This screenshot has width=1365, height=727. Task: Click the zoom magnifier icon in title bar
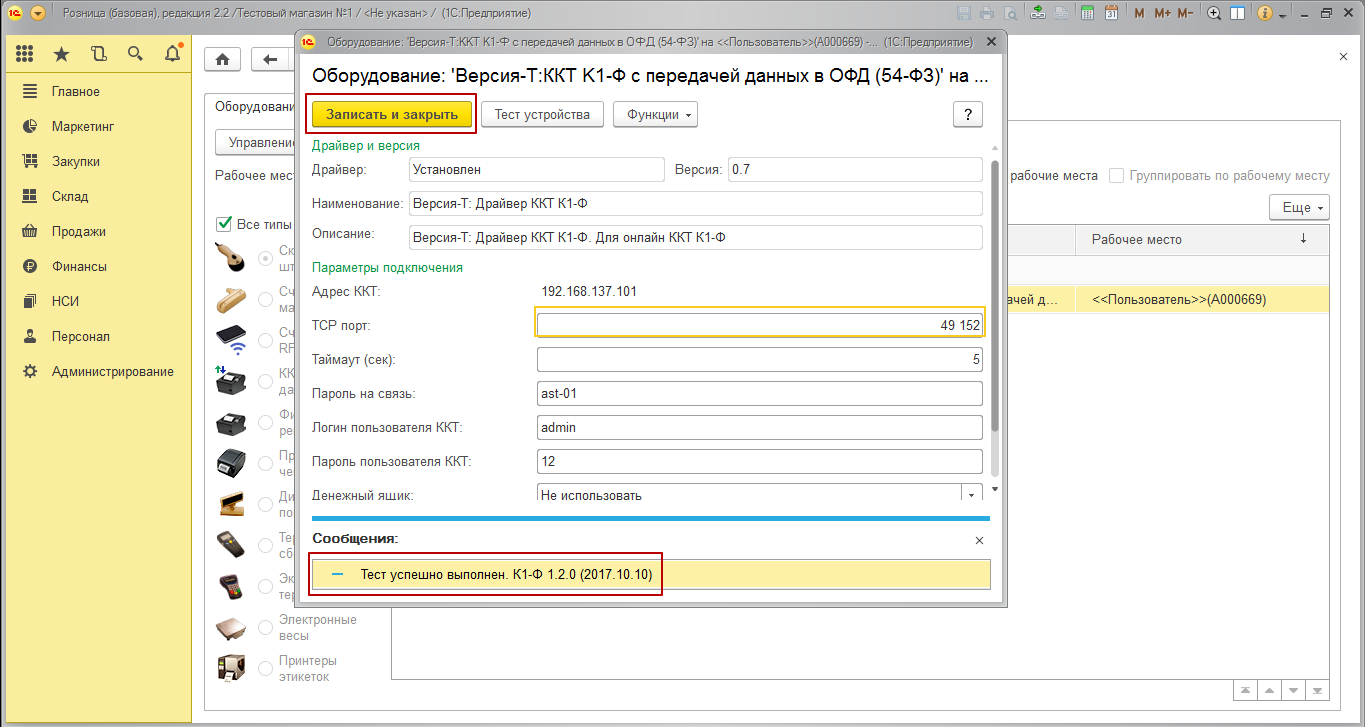point(1214,14)
